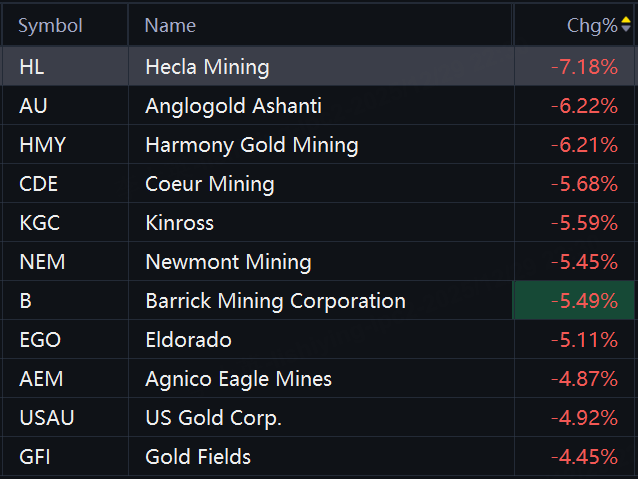Click the -4.45% change value for GFI

coord(584,457)
